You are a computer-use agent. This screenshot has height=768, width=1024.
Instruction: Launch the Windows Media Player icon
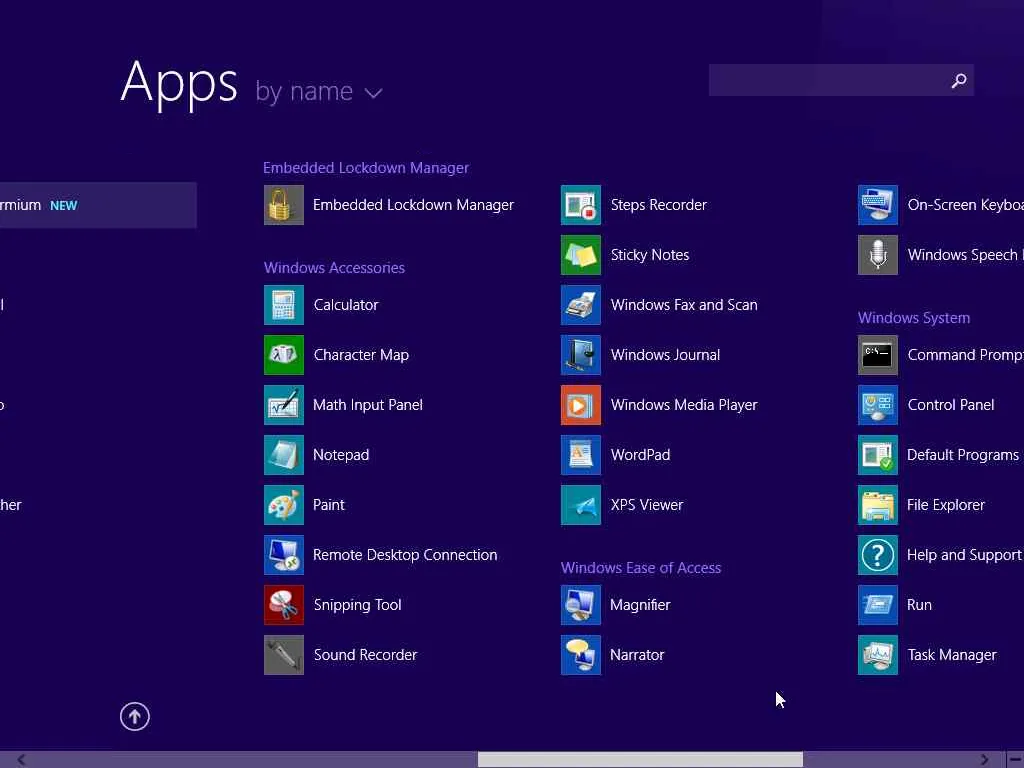(581, 405)
